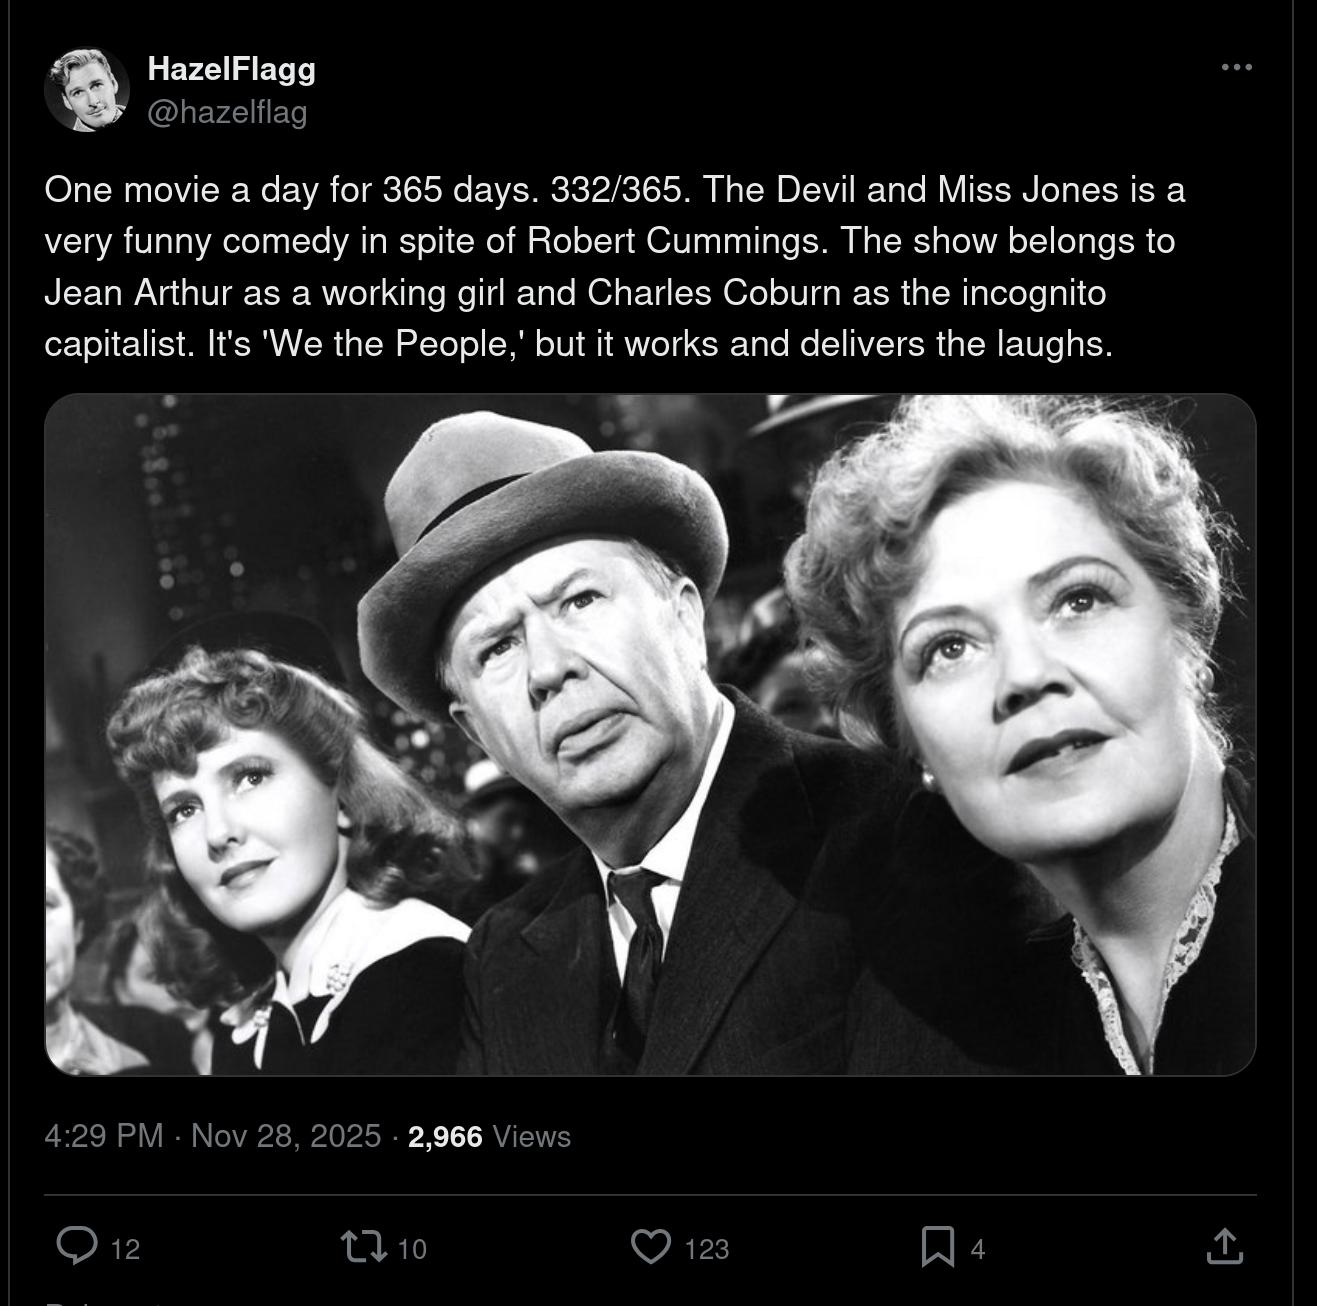The height and width of the screenshot is (1306, 1317).
Task: Click the like count of 123
Action: pyautogui.click(x=707, y=1249)
